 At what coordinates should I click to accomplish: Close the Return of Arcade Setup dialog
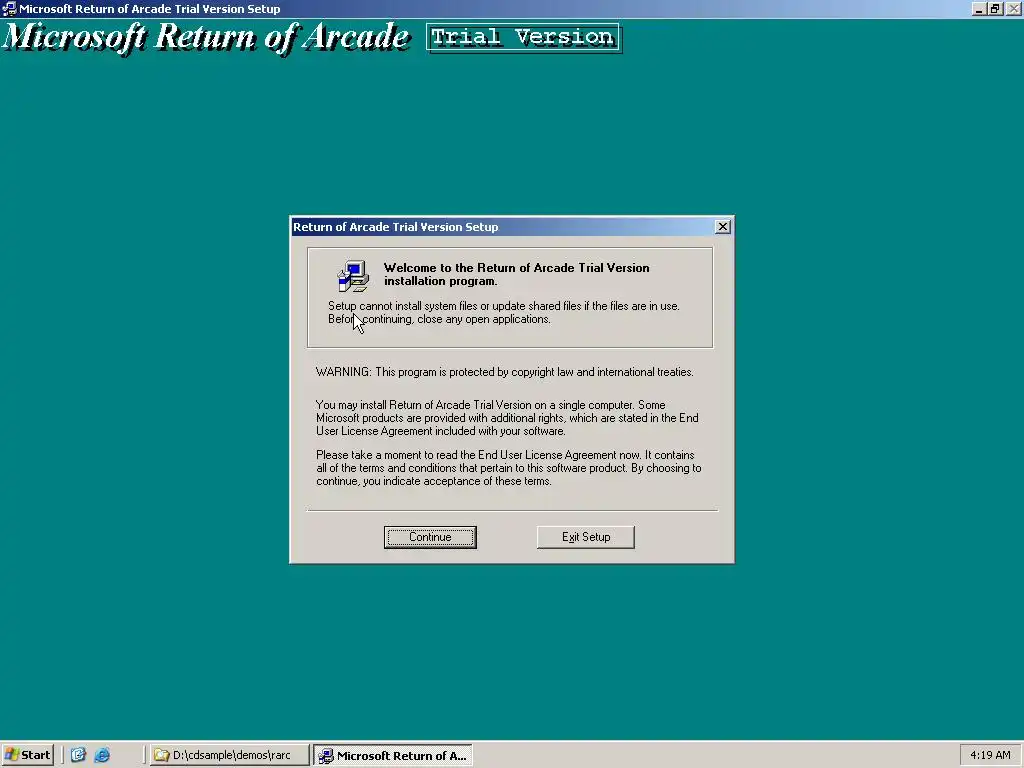click(x=722, y=227)
